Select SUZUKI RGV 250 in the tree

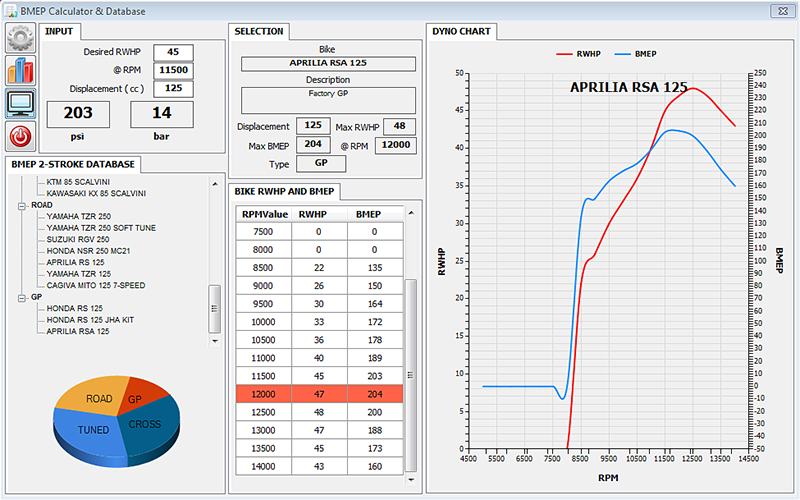(78, 239)
